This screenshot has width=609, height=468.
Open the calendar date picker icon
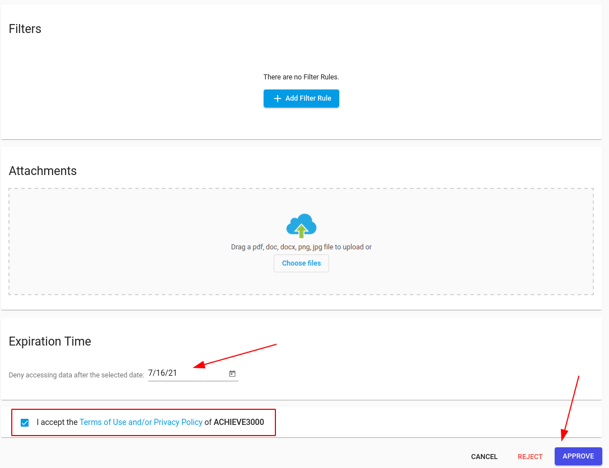pos(232,374)
